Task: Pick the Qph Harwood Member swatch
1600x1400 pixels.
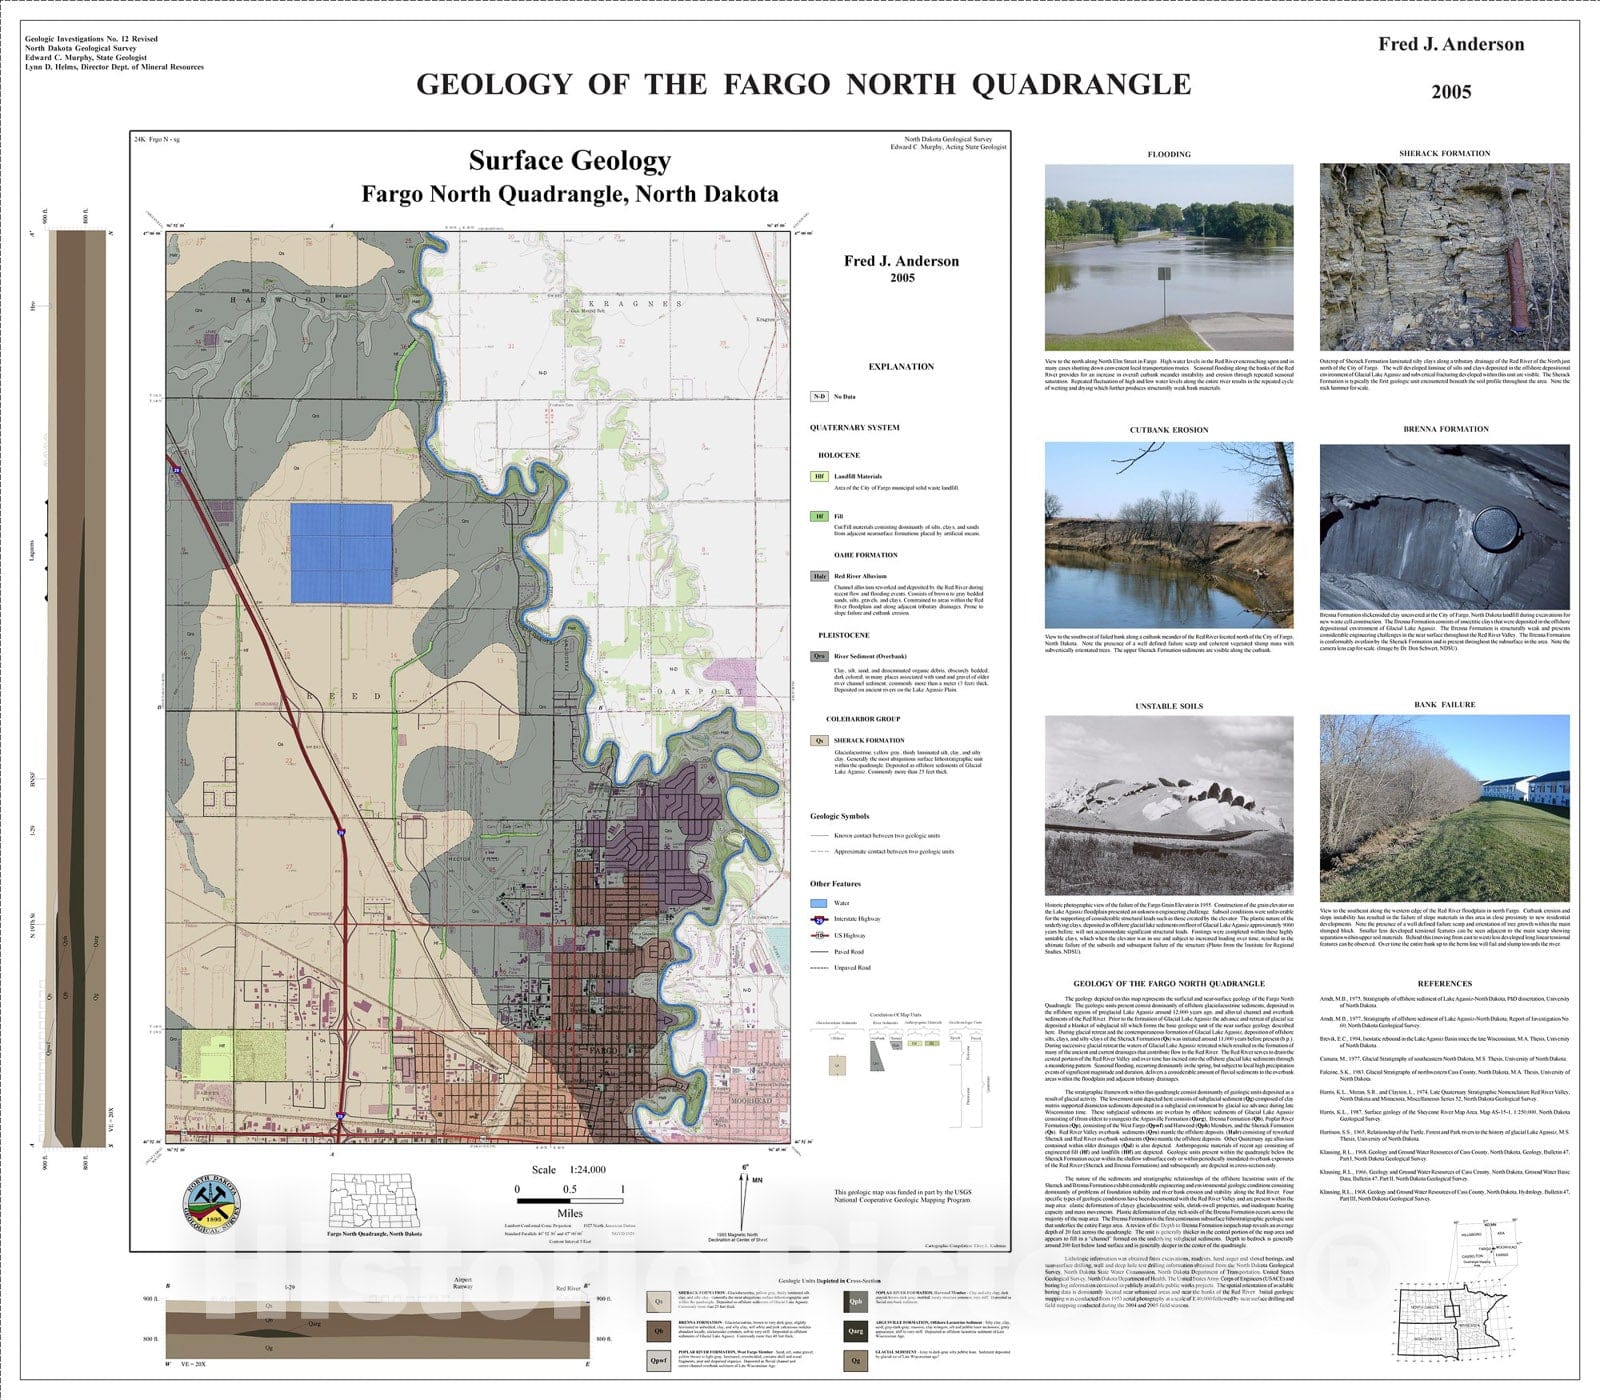Action: coord(856,1302)
